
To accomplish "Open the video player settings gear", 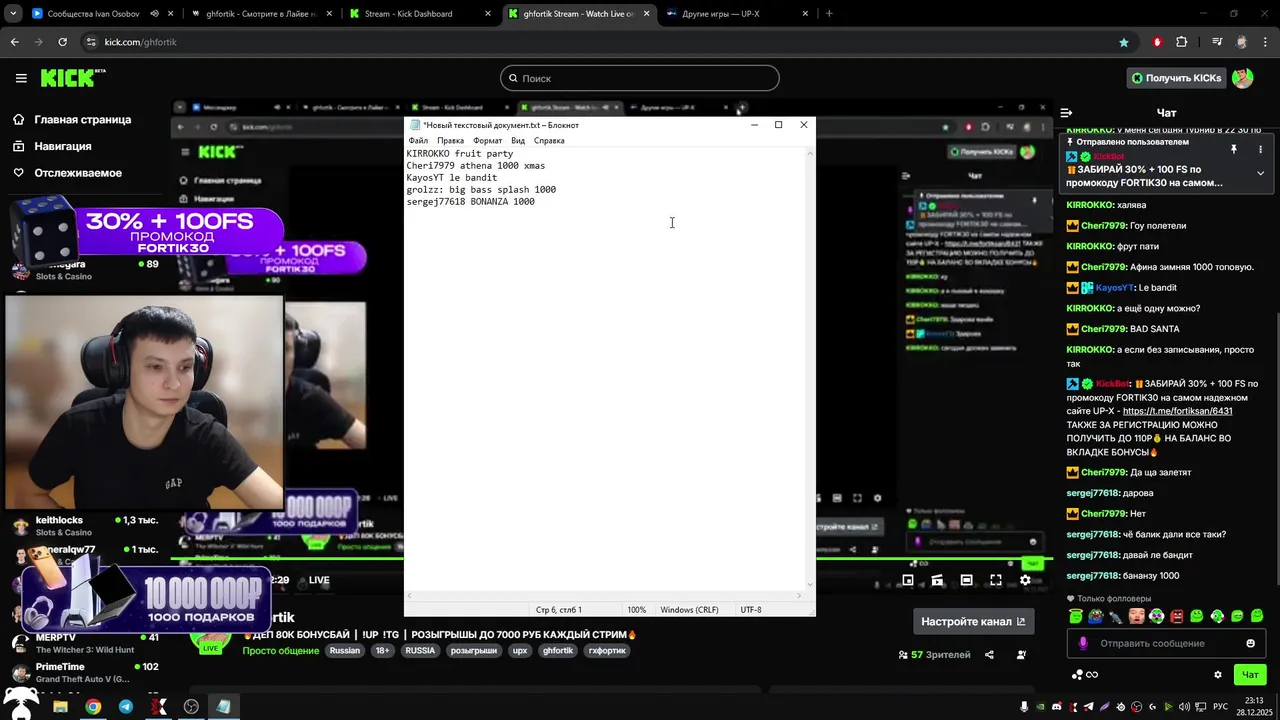I will [1025, 580].
